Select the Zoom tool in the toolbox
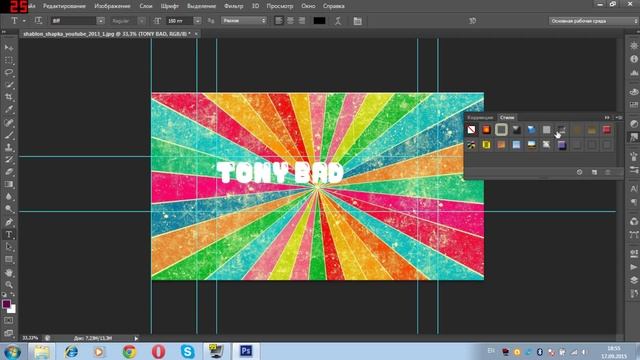Screen dimensions: 640x360 pyautogui.click(x=9, y=284)
